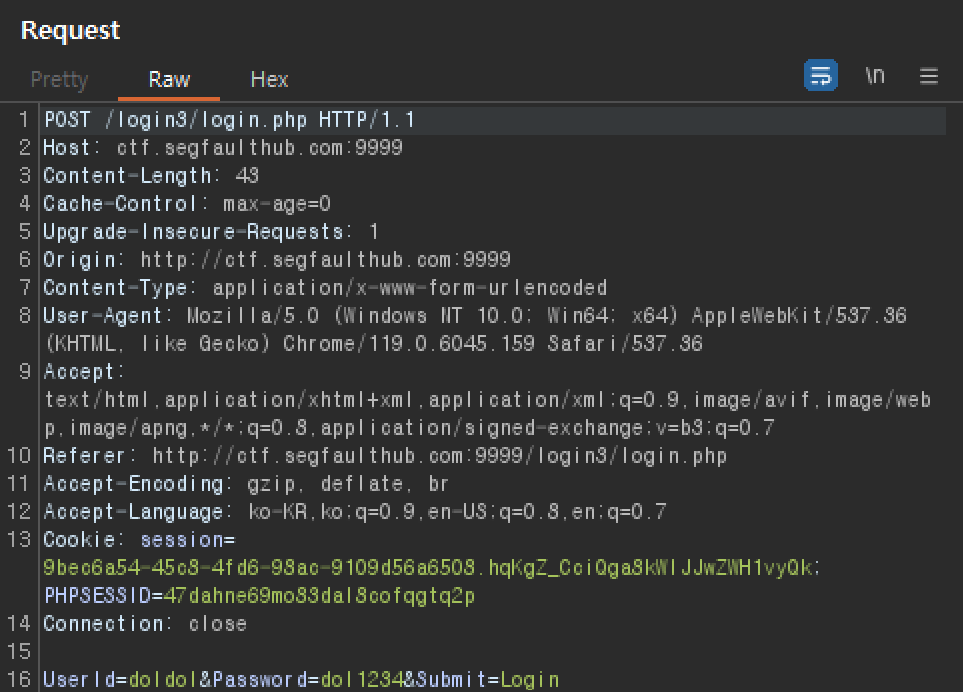
Task: Click the Referer URL value
Action: [x=440, y=456]
